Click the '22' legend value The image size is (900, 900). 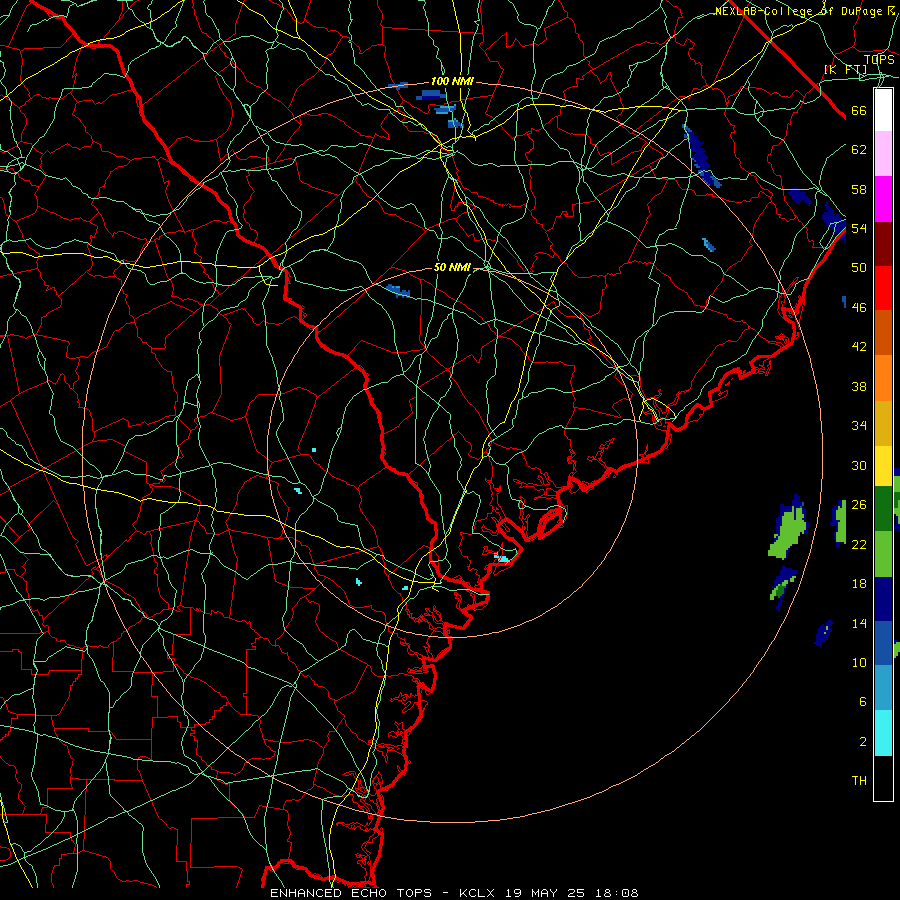859,544
